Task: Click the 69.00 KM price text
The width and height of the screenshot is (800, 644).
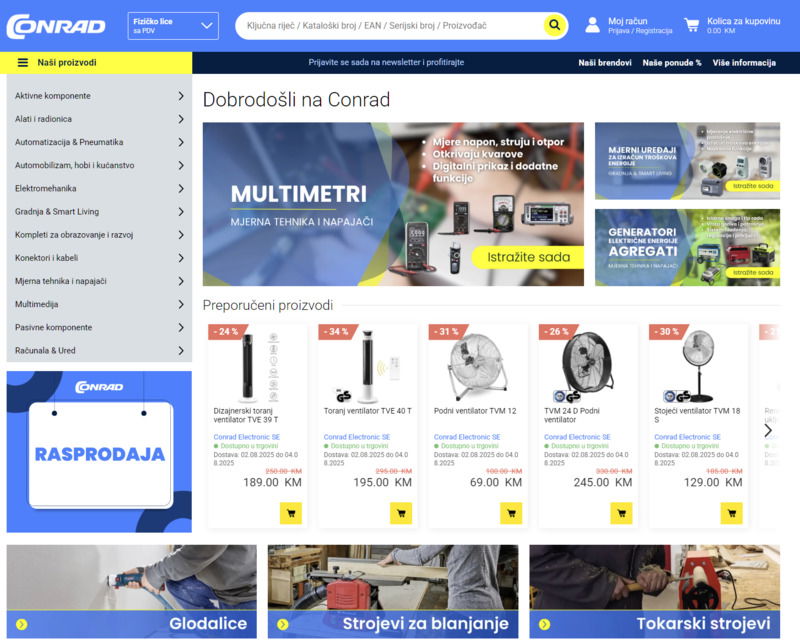Action: [x=495, y=482]
